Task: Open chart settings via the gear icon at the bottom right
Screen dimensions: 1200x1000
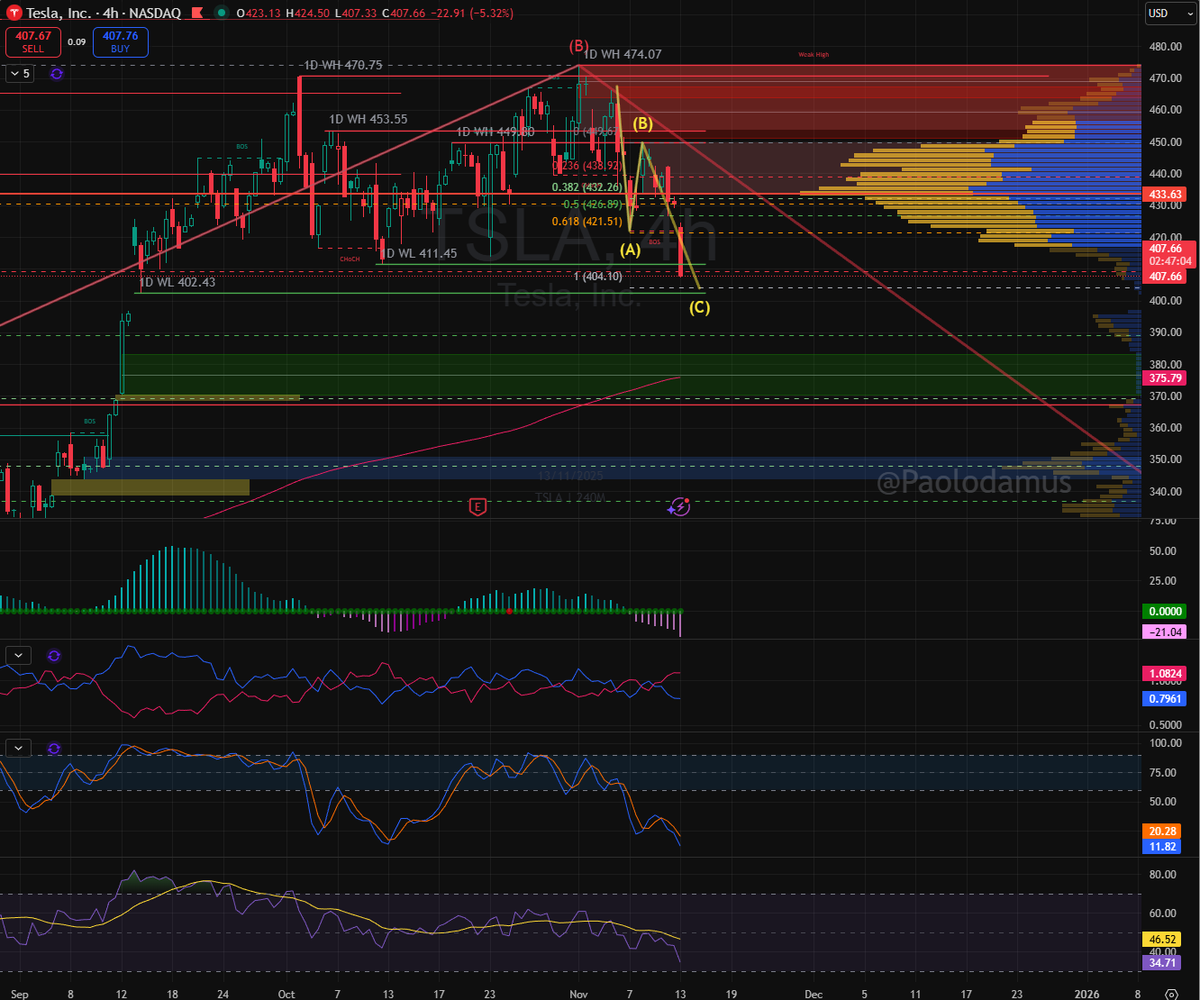Action: click(x=1170, y=994)
